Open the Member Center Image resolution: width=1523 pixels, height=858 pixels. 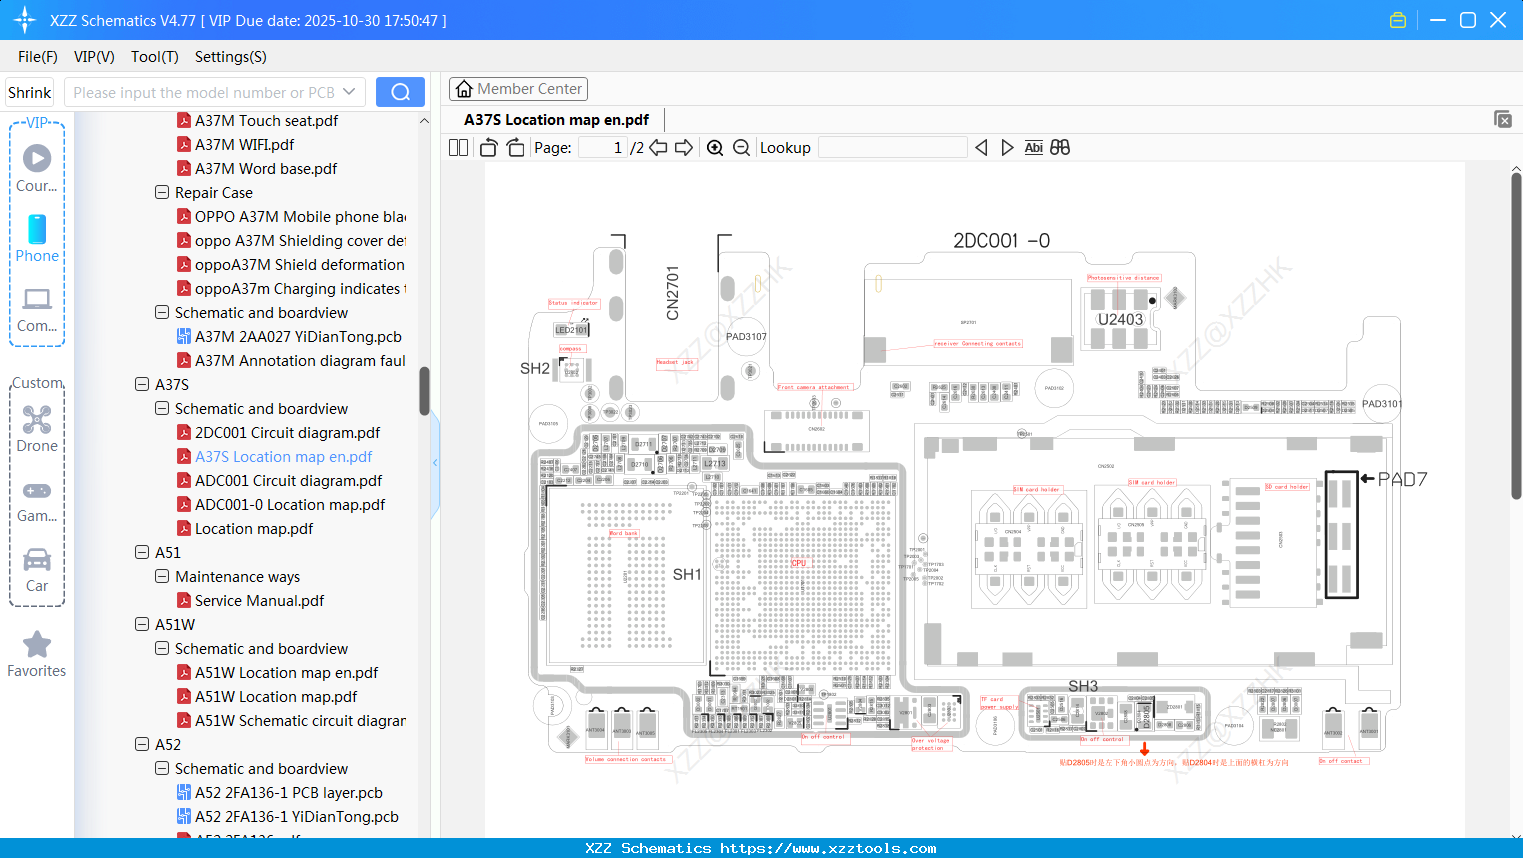(x=518, y=88)
